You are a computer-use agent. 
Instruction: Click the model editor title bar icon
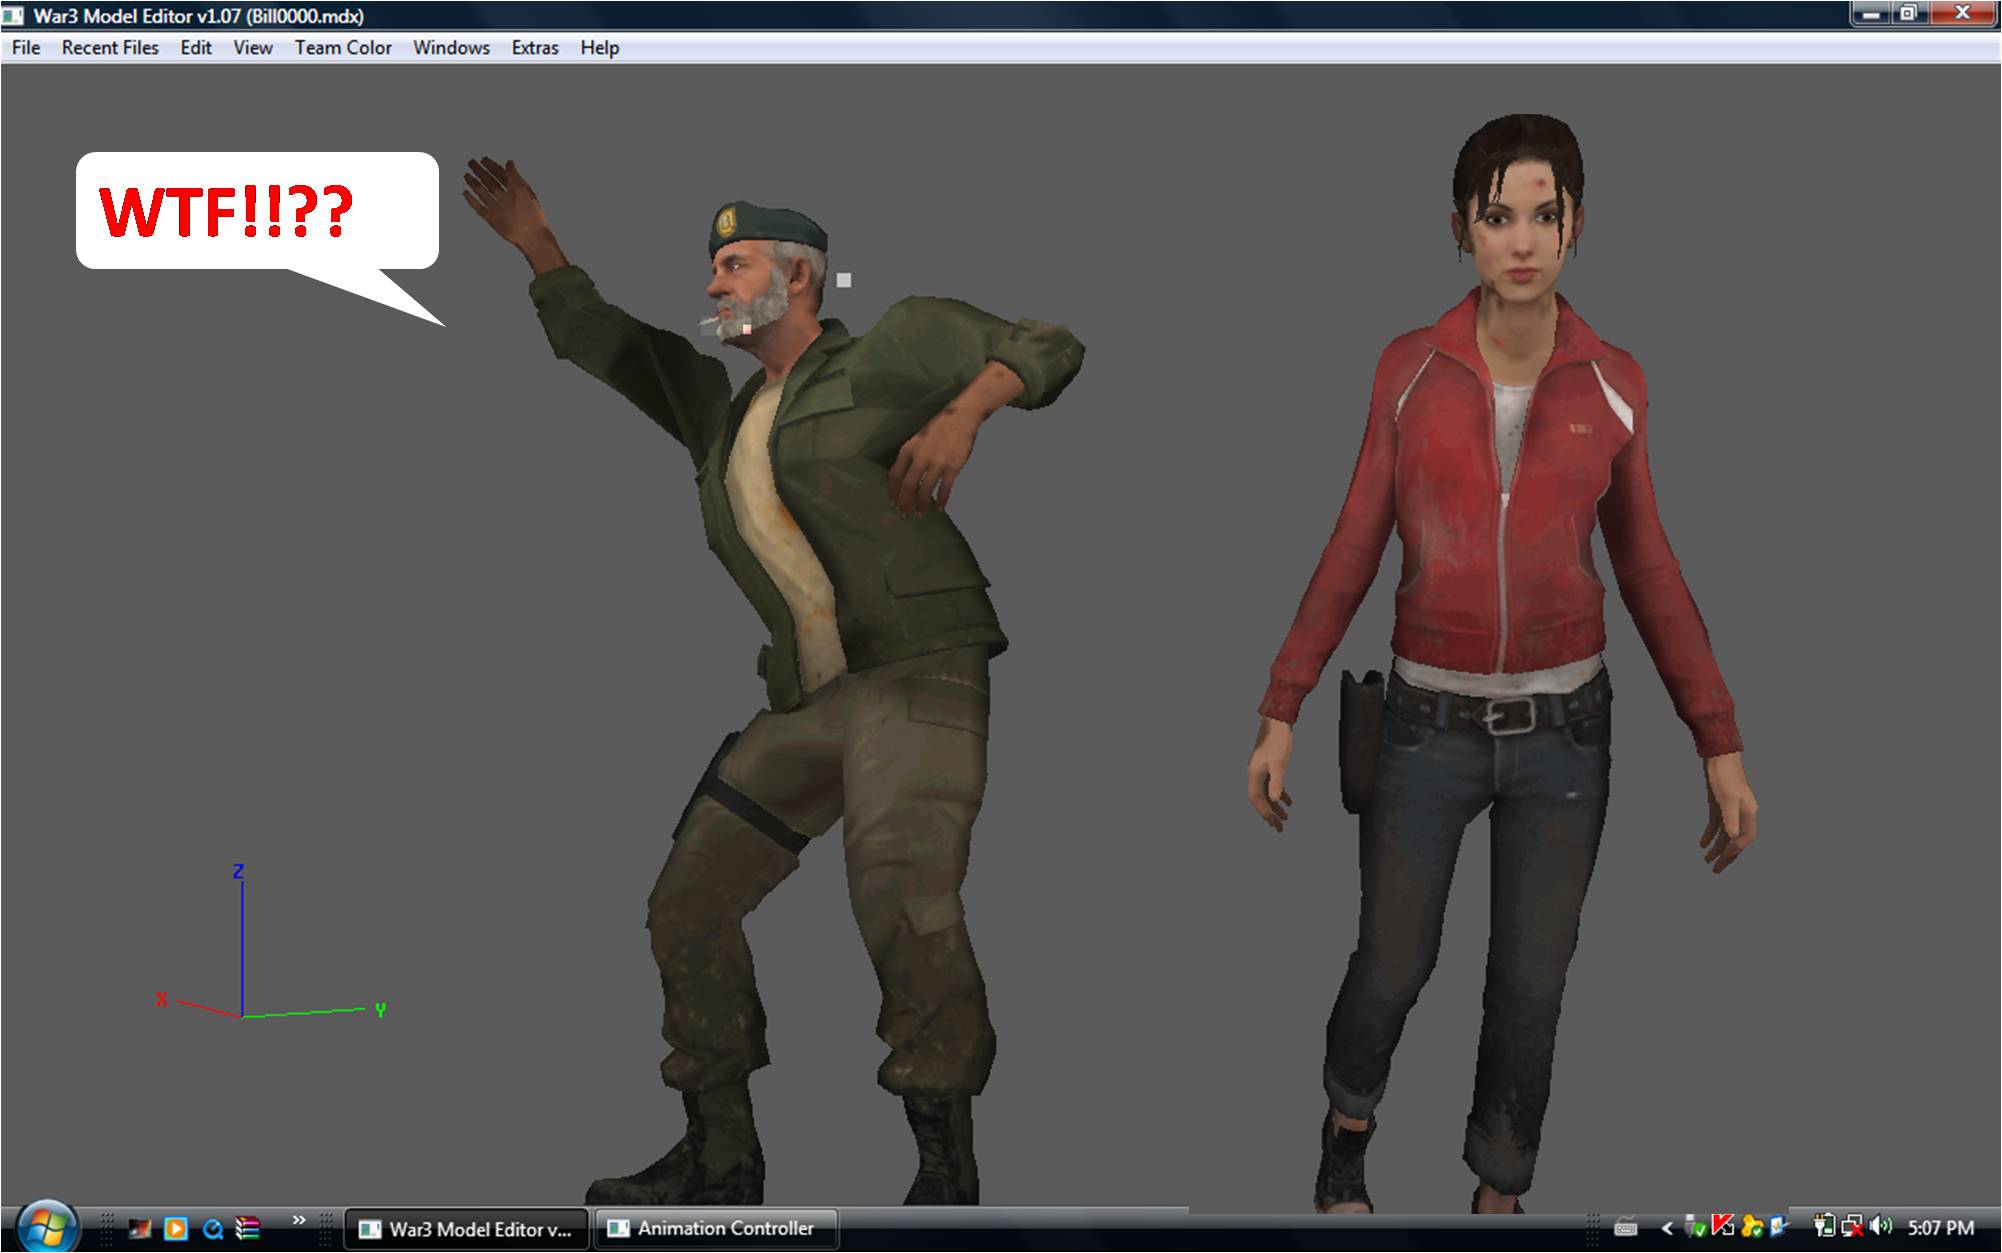pos(14,16)
